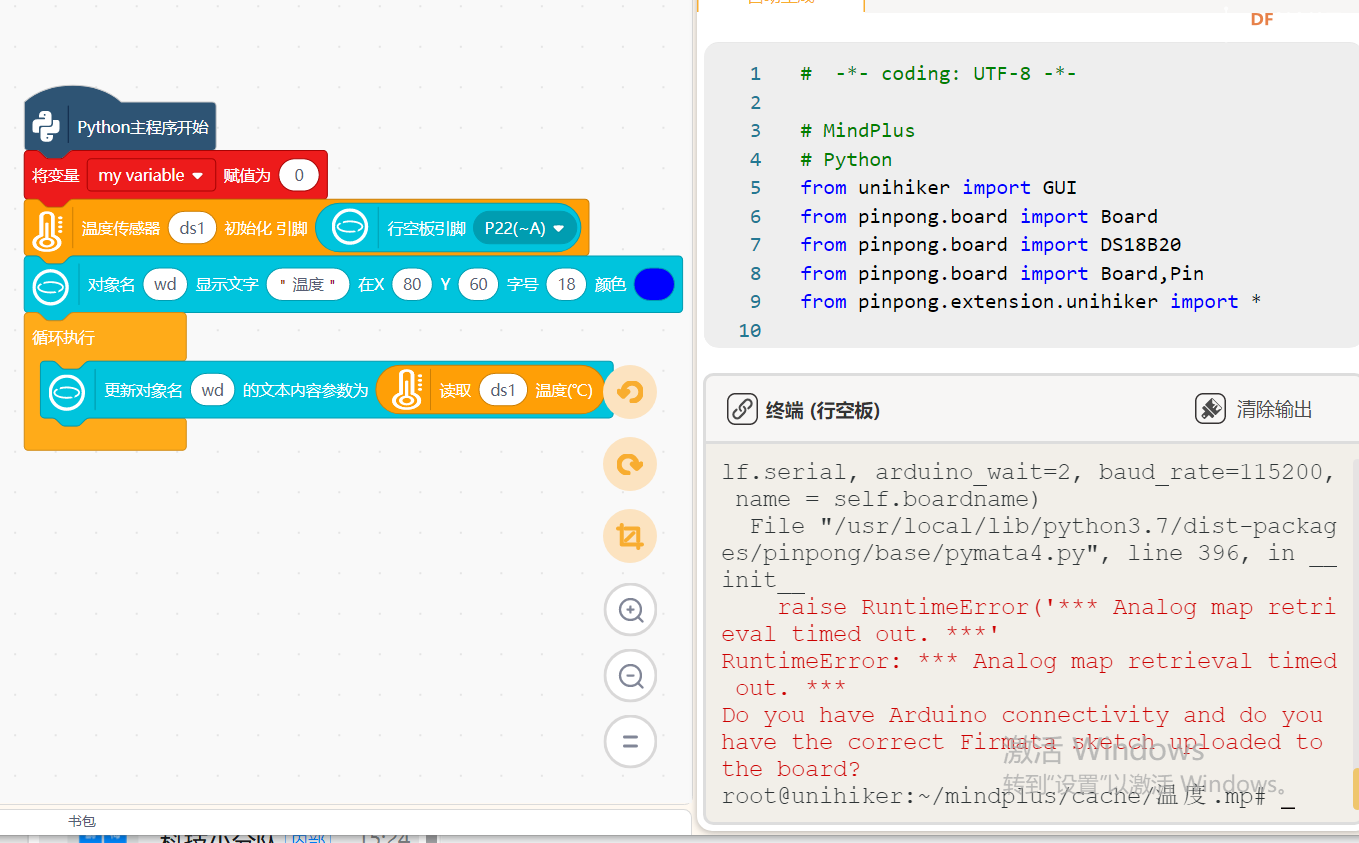Image resolution: width=1359 pixels, height=843 pixels.
Task: Click terminal line starting "raise RuntimeError"
Action: click(1029, 620)
